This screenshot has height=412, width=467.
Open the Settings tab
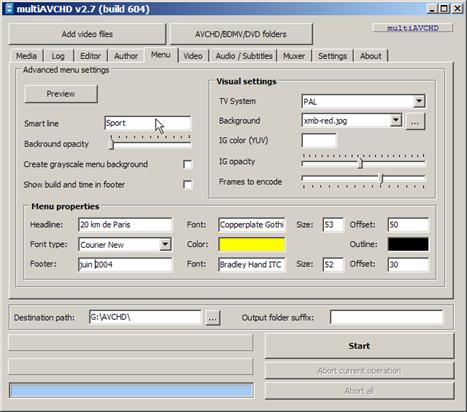pyautogui.click(x=333, y=56)
